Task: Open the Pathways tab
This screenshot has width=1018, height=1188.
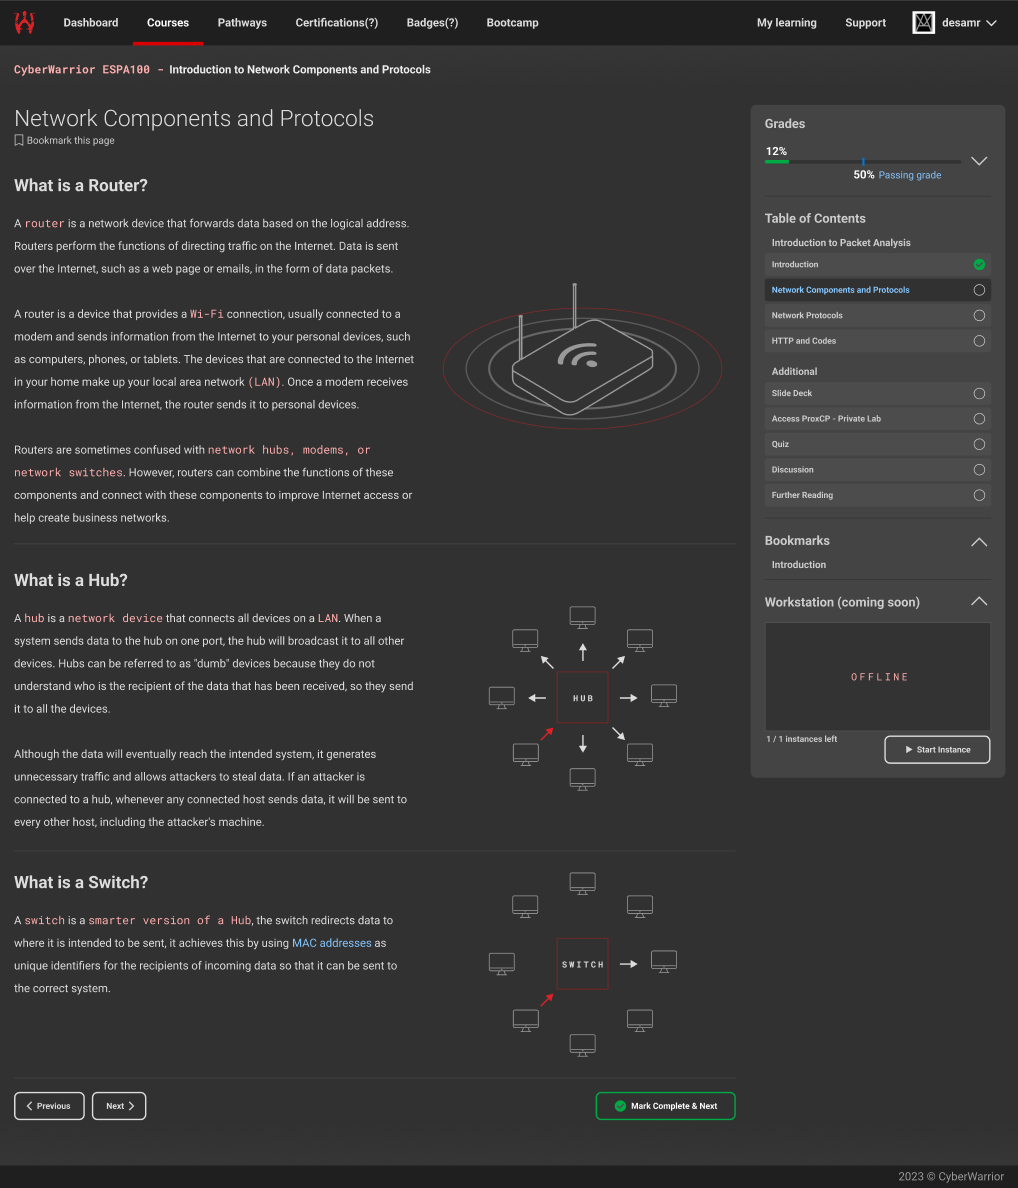Action: point(242,23)
